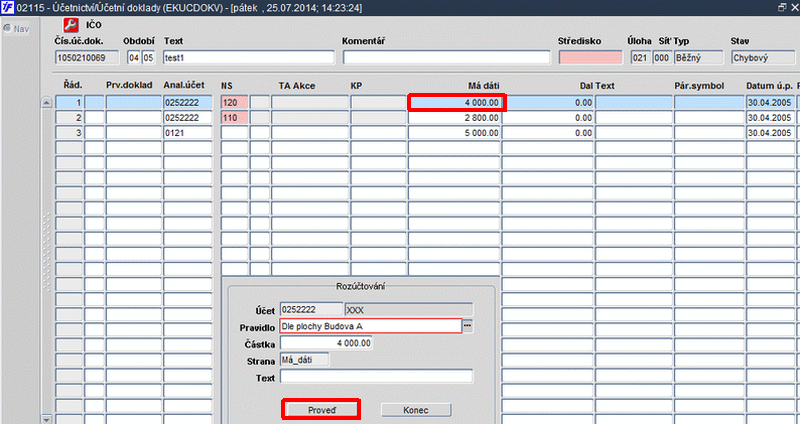
Task: Click the Dal value 0.00 in row 1
Action: pyautogui.click(x=548, y=103)
